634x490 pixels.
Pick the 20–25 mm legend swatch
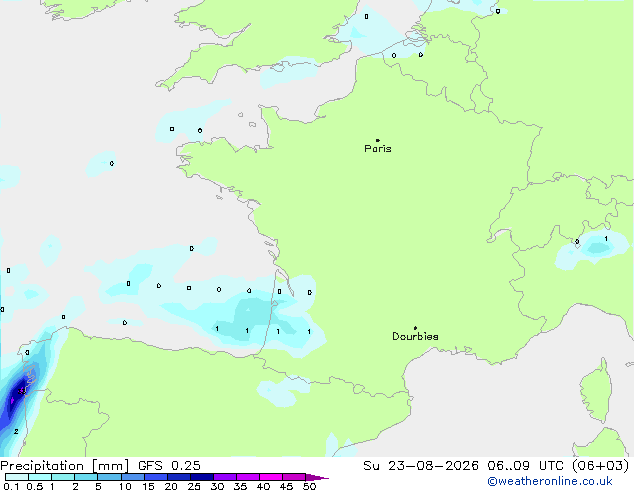point(179,477)
